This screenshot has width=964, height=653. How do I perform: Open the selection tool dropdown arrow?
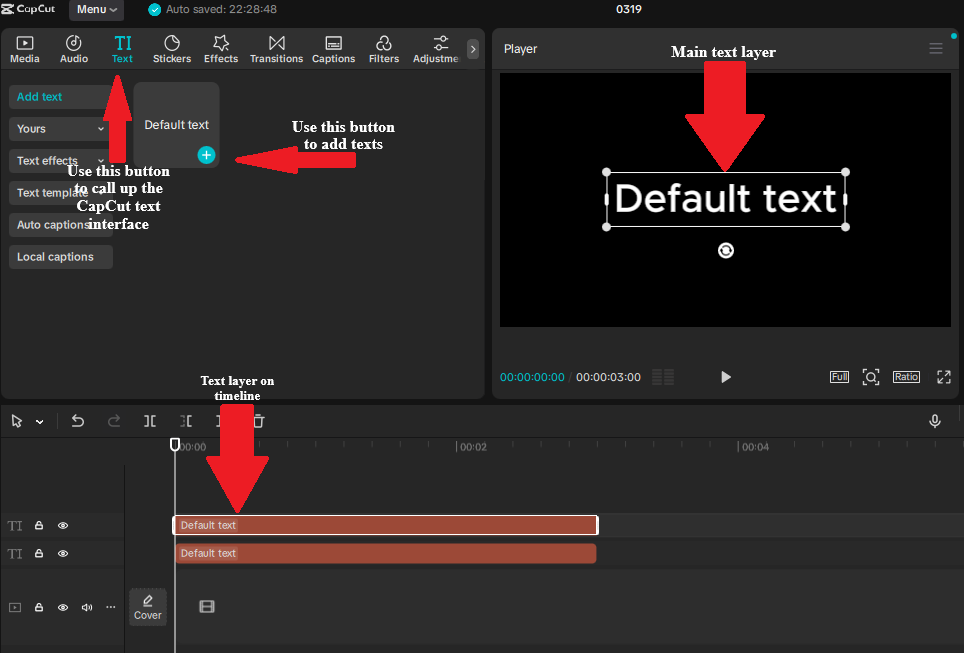click(39, 421)
